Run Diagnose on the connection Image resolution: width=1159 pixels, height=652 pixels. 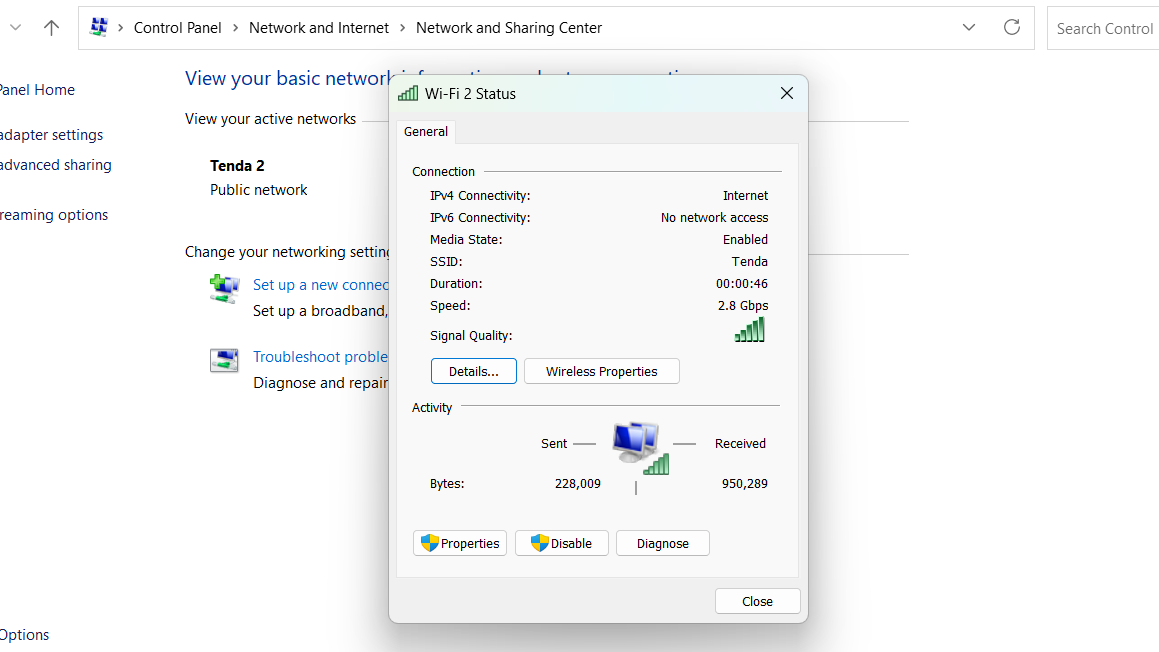663,543
